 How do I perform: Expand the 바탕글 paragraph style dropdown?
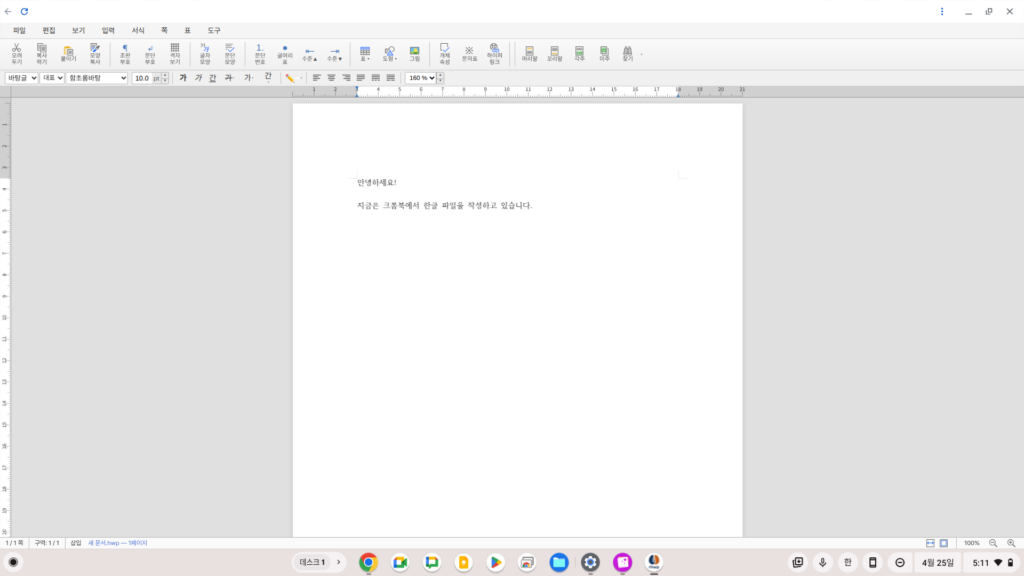(x=21, y=78)
